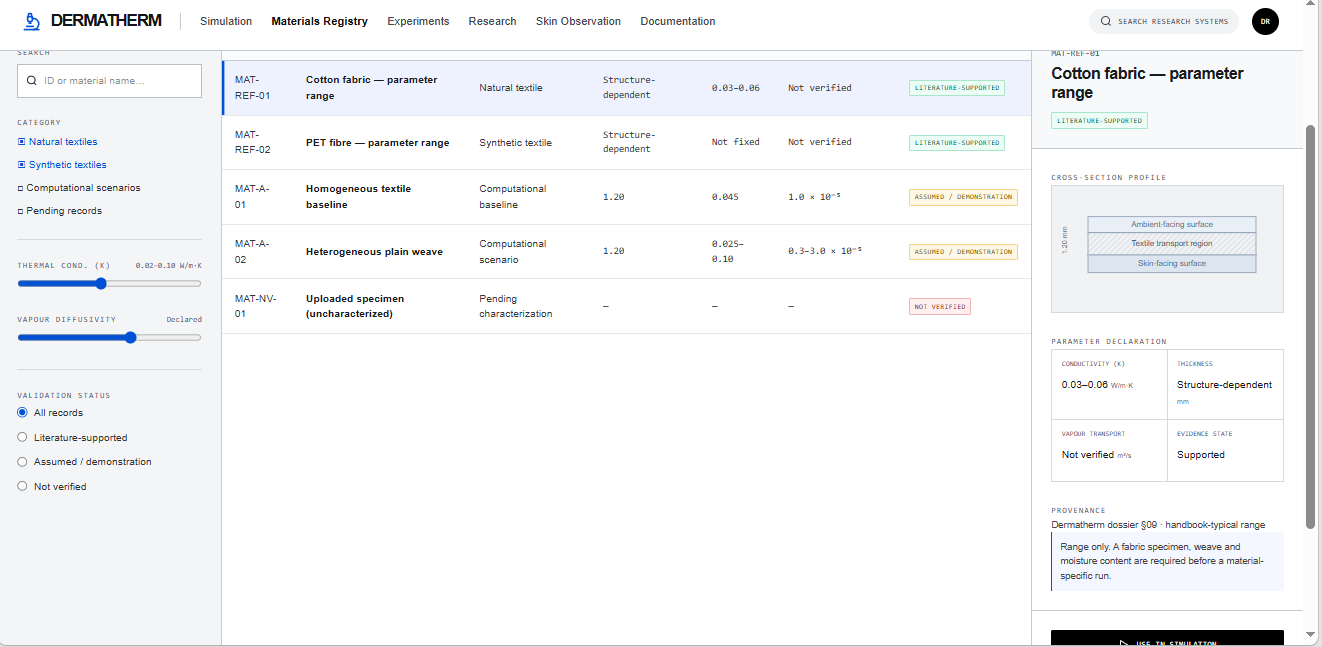Click the Use in Simulation button

pyautogui.click(x=1167, y=640)
